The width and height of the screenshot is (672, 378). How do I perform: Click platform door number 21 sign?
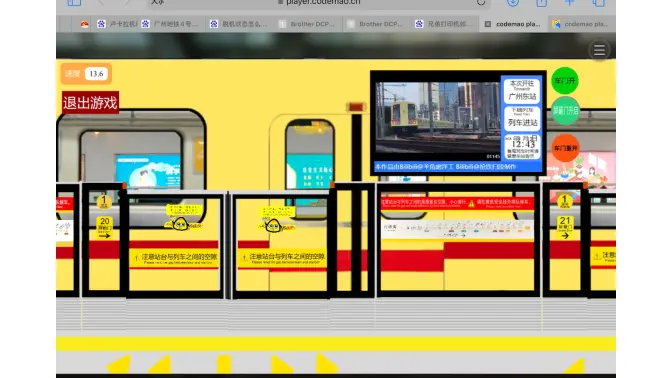click(564, 228)
